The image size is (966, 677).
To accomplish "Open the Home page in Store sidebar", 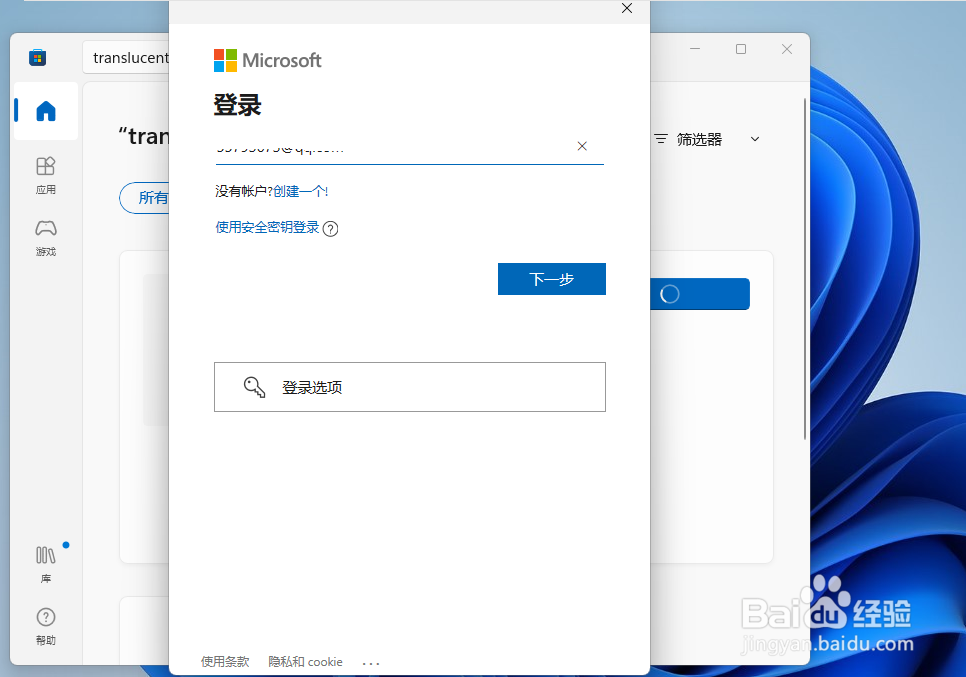I will (46, 111).
